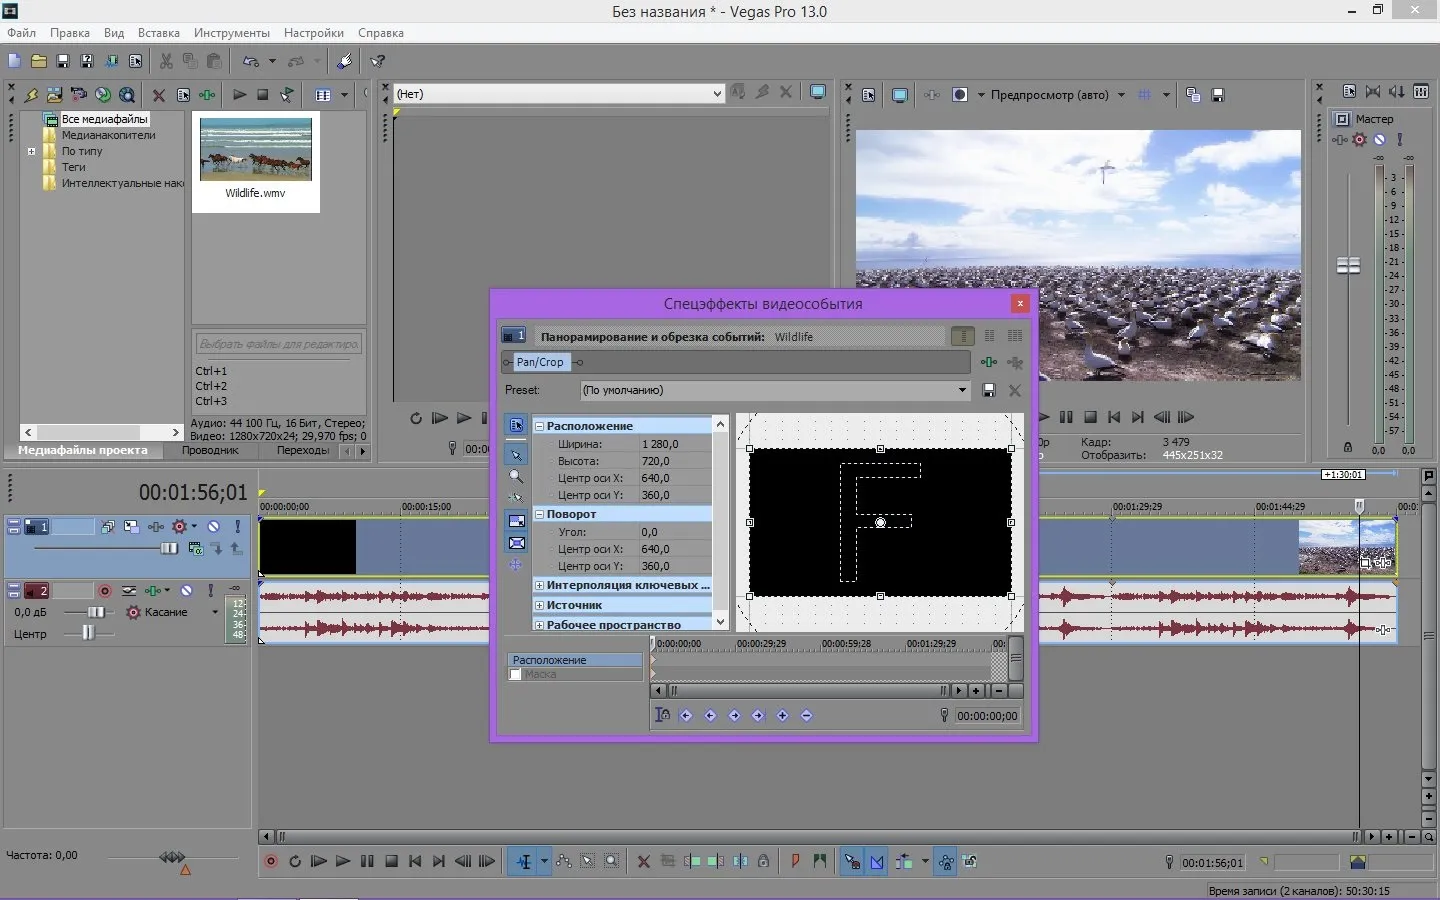1440x900 pixels.
Task: Click the Pan/Crop effect chain button
Action: coord(540,362)
